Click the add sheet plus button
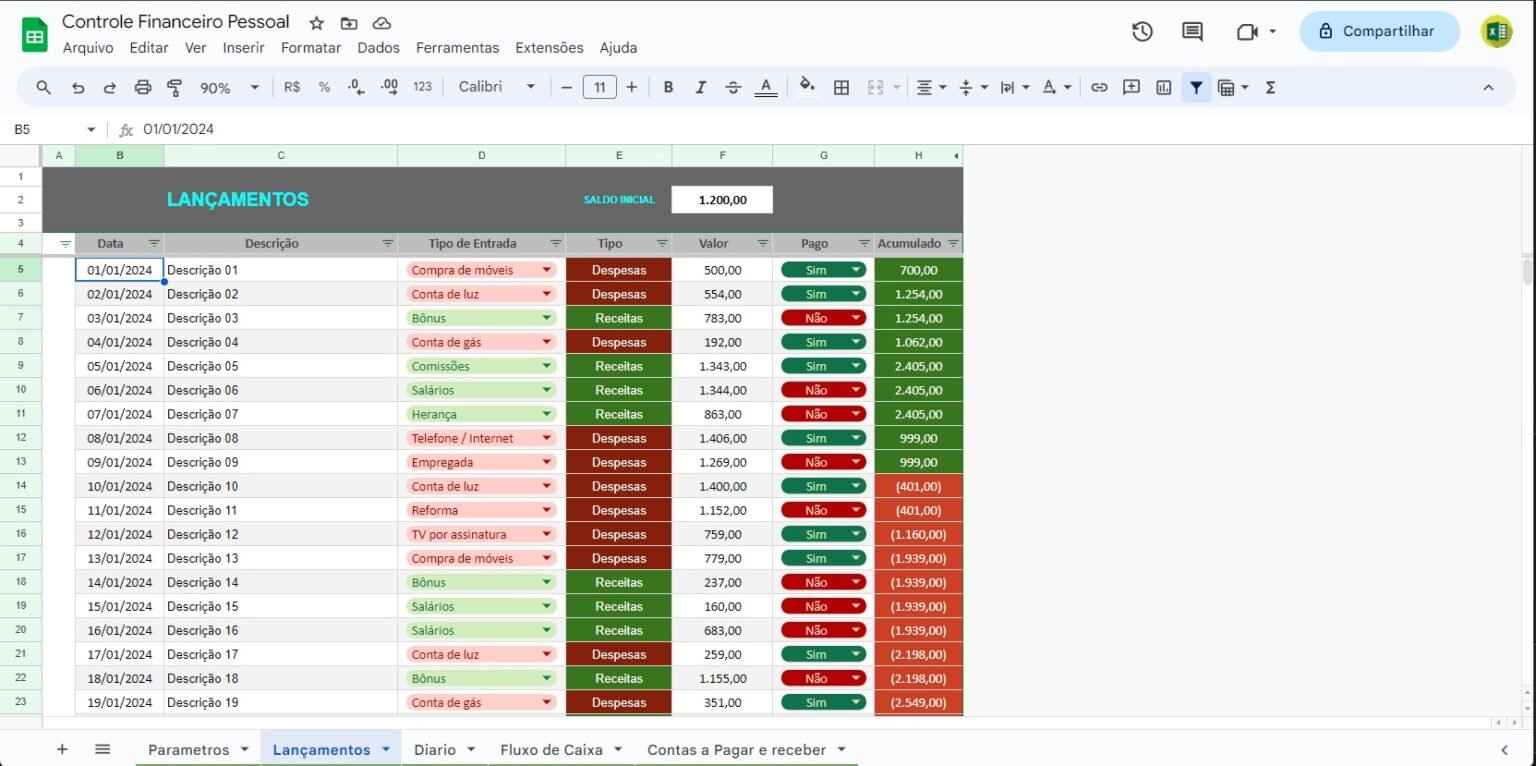The height and width of the screenshot is (766, 1536). pos(62,749)
